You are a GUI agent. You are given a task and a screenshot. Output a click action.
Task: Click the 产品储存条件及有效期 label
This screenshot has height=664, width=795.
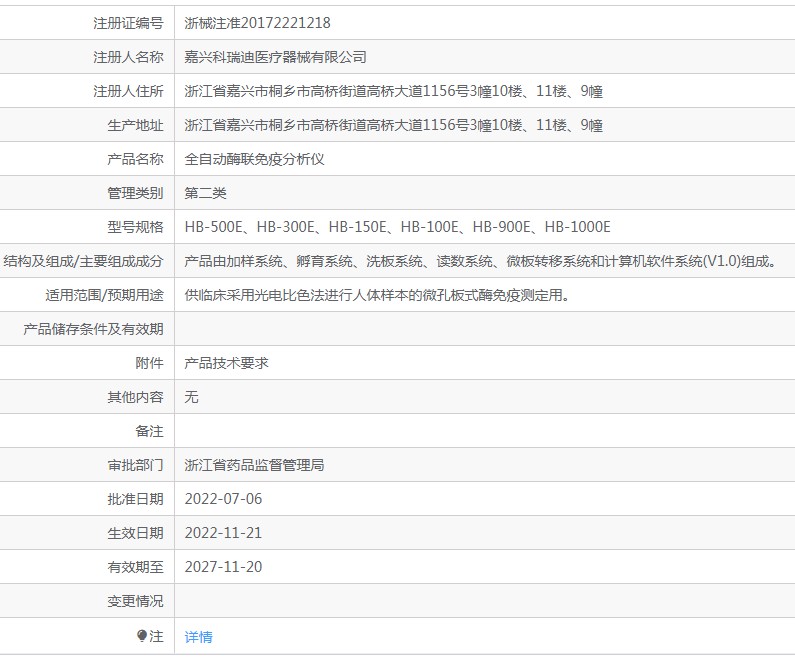tap(93, 329)
